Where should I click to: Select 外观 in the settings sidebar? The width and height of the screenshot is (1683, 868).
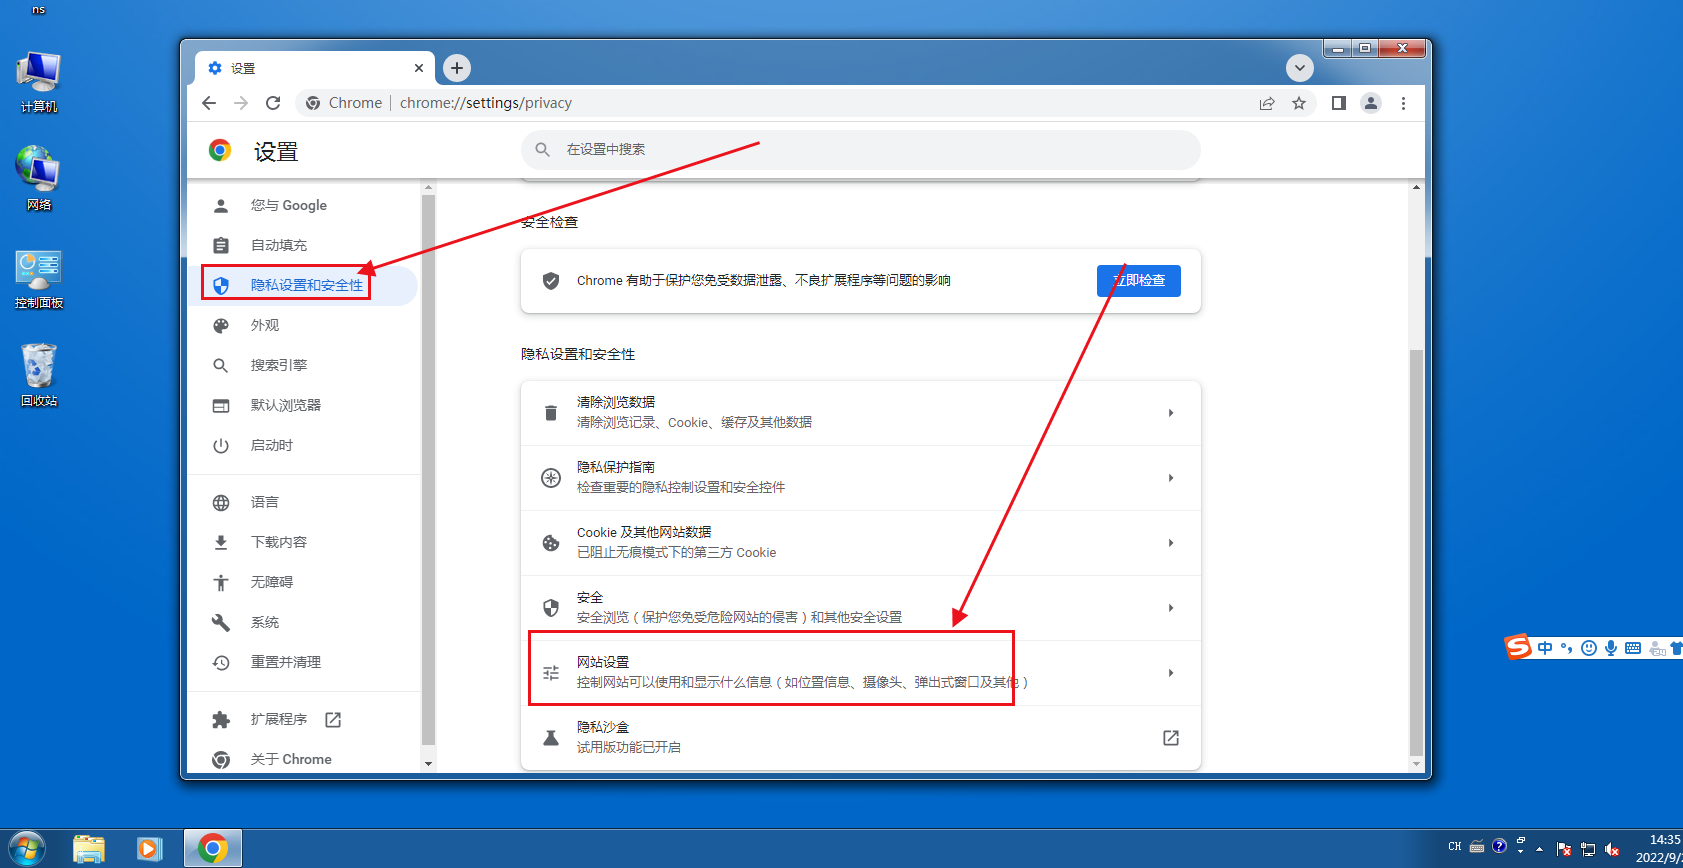(265, 325)
